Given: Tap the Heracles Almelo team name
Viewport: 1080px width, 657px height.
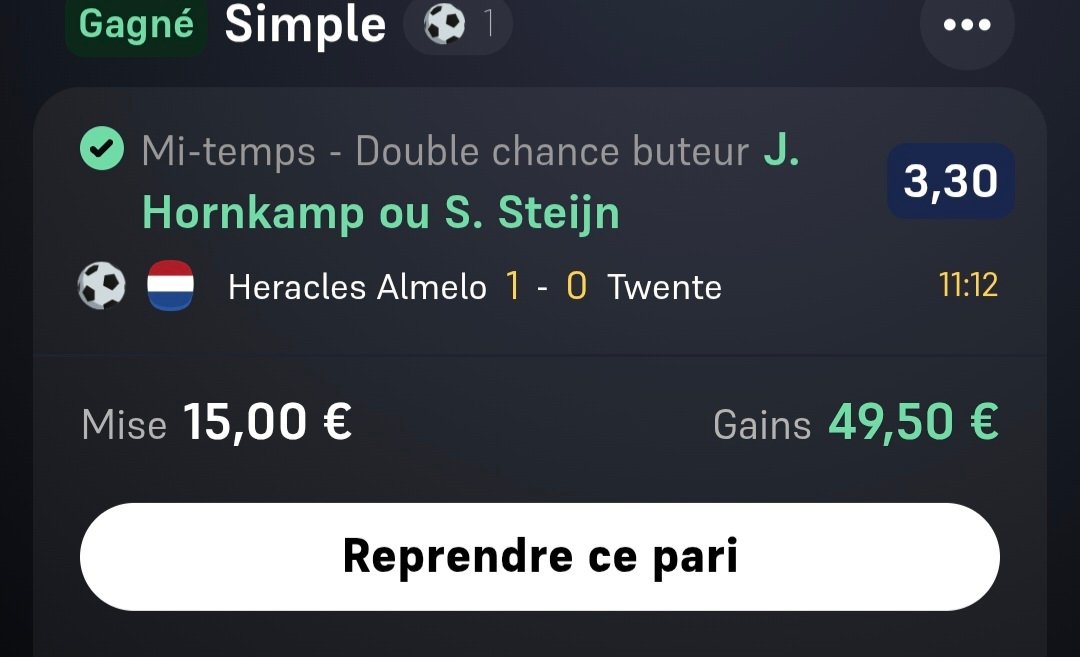Looking at the screenshot, I should 357,287.
